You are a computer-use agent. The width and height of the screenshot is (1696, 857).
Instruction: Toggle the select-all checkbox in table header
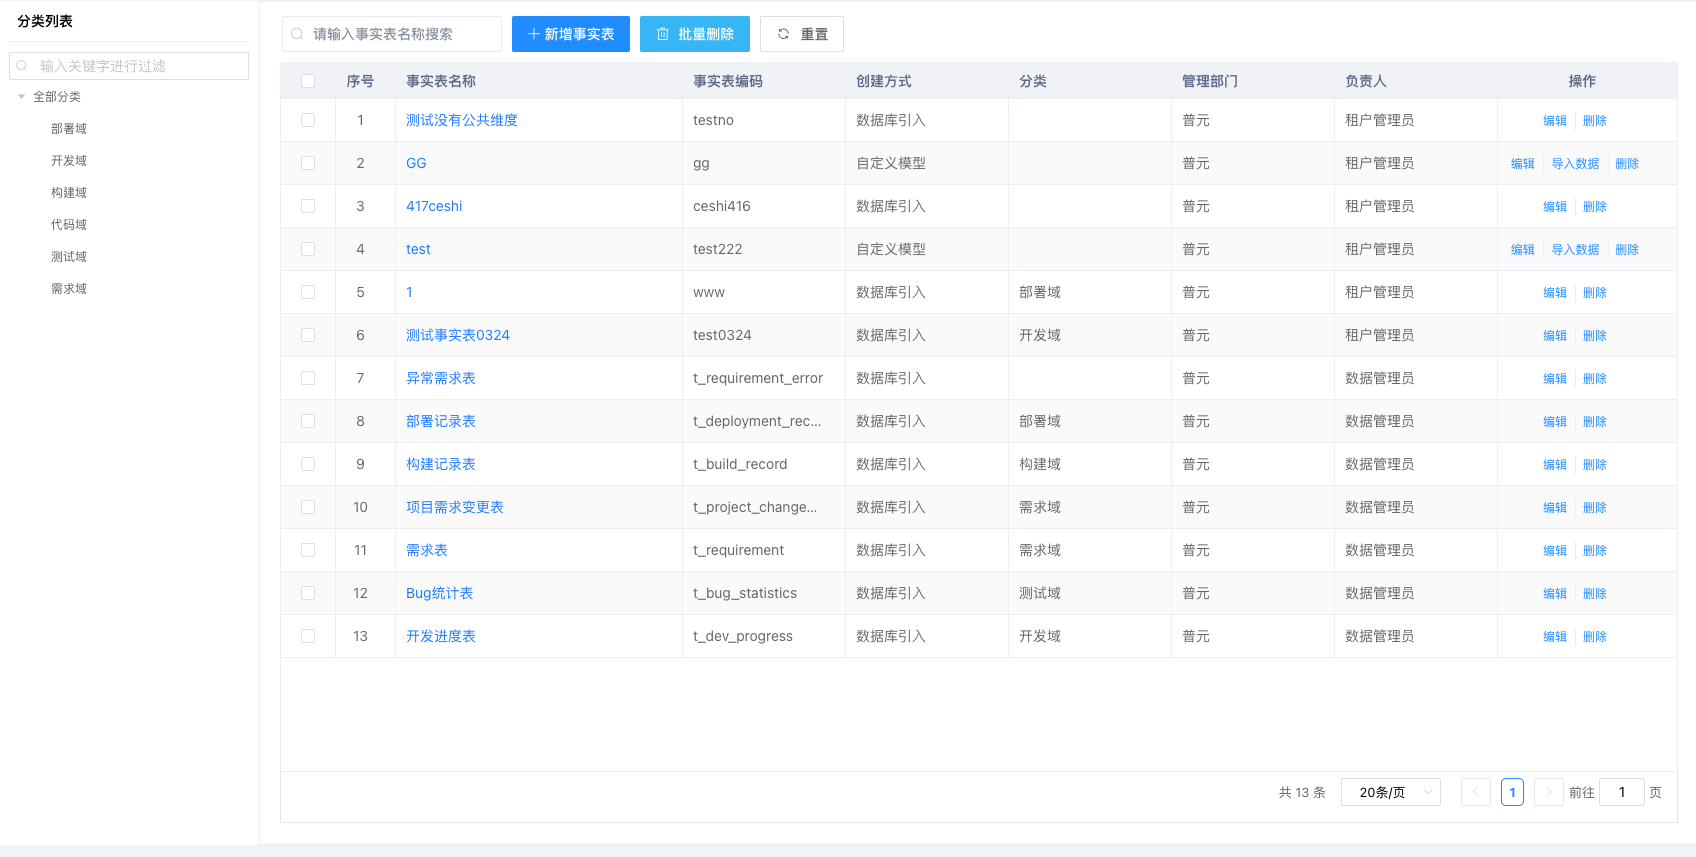pos(308,81)
